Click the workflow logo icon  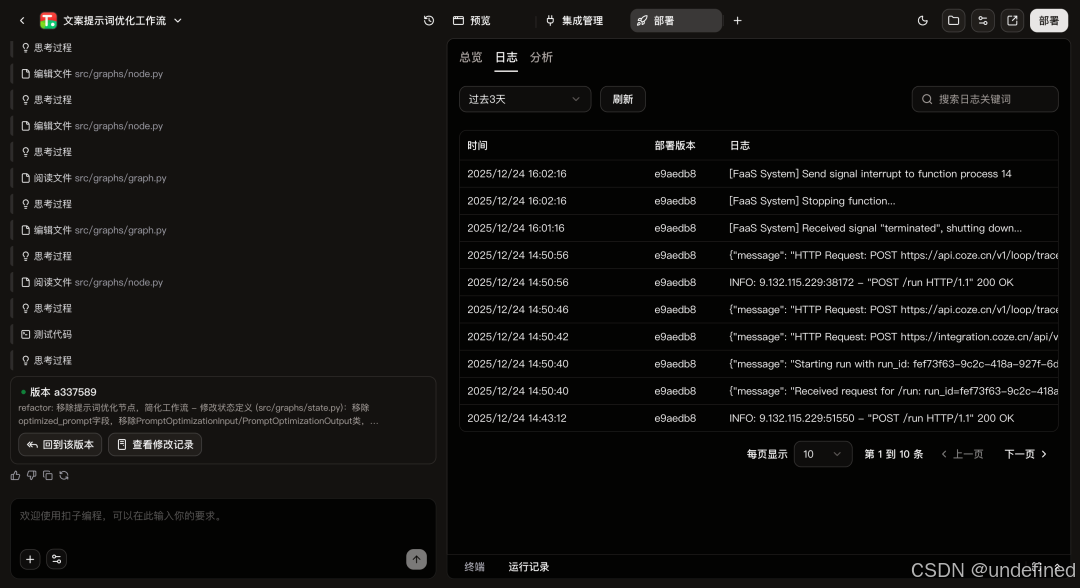pyautogui.click(x=48, y=21)
